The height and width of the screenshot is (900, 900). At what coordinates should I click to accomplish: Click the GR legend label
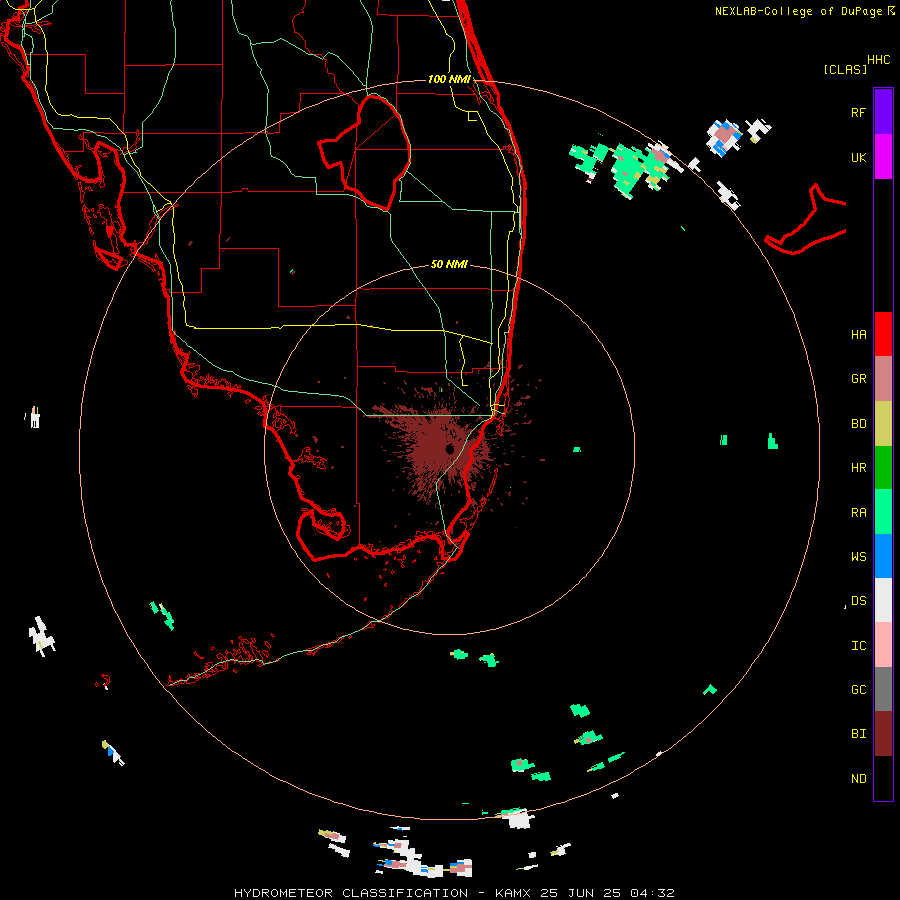click(x=858, y=379)
